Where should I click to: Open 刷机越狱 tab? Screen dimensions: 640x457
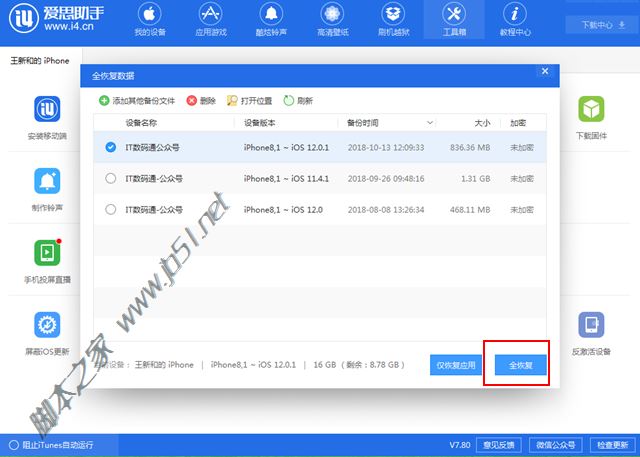[393, 20]
